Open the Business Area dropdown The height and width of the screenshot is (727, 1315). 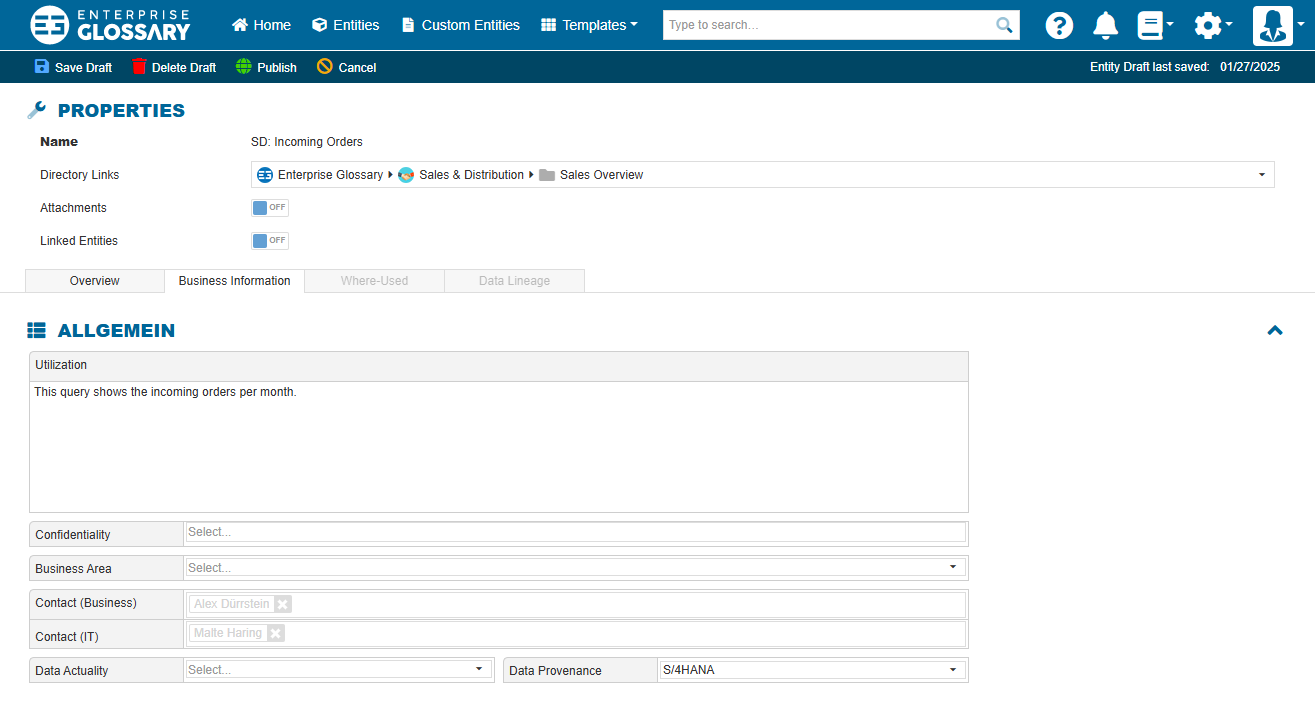tap(952, 568)
